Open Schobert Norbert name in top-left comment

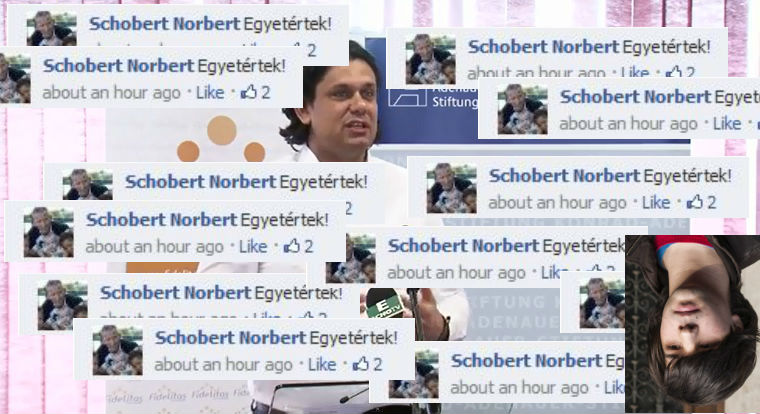point(164,23)
